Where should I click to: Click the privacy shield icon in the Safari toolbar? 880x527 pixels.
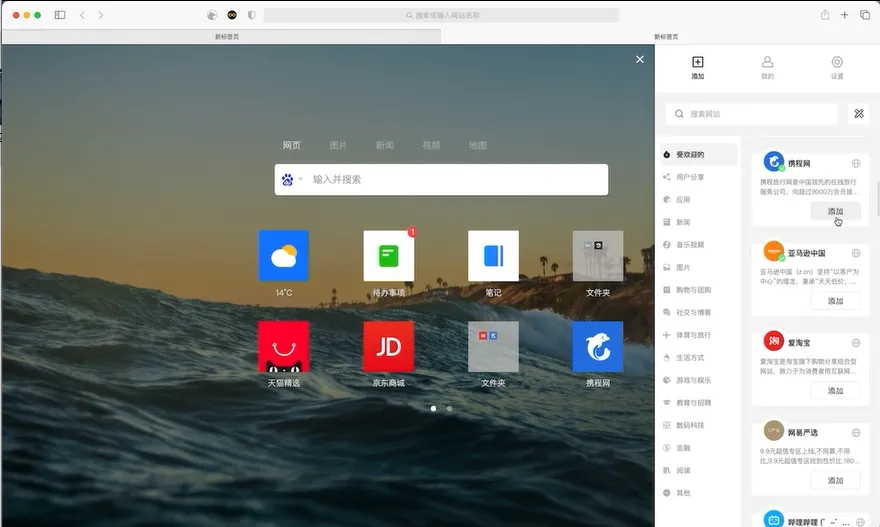point(251,15)
